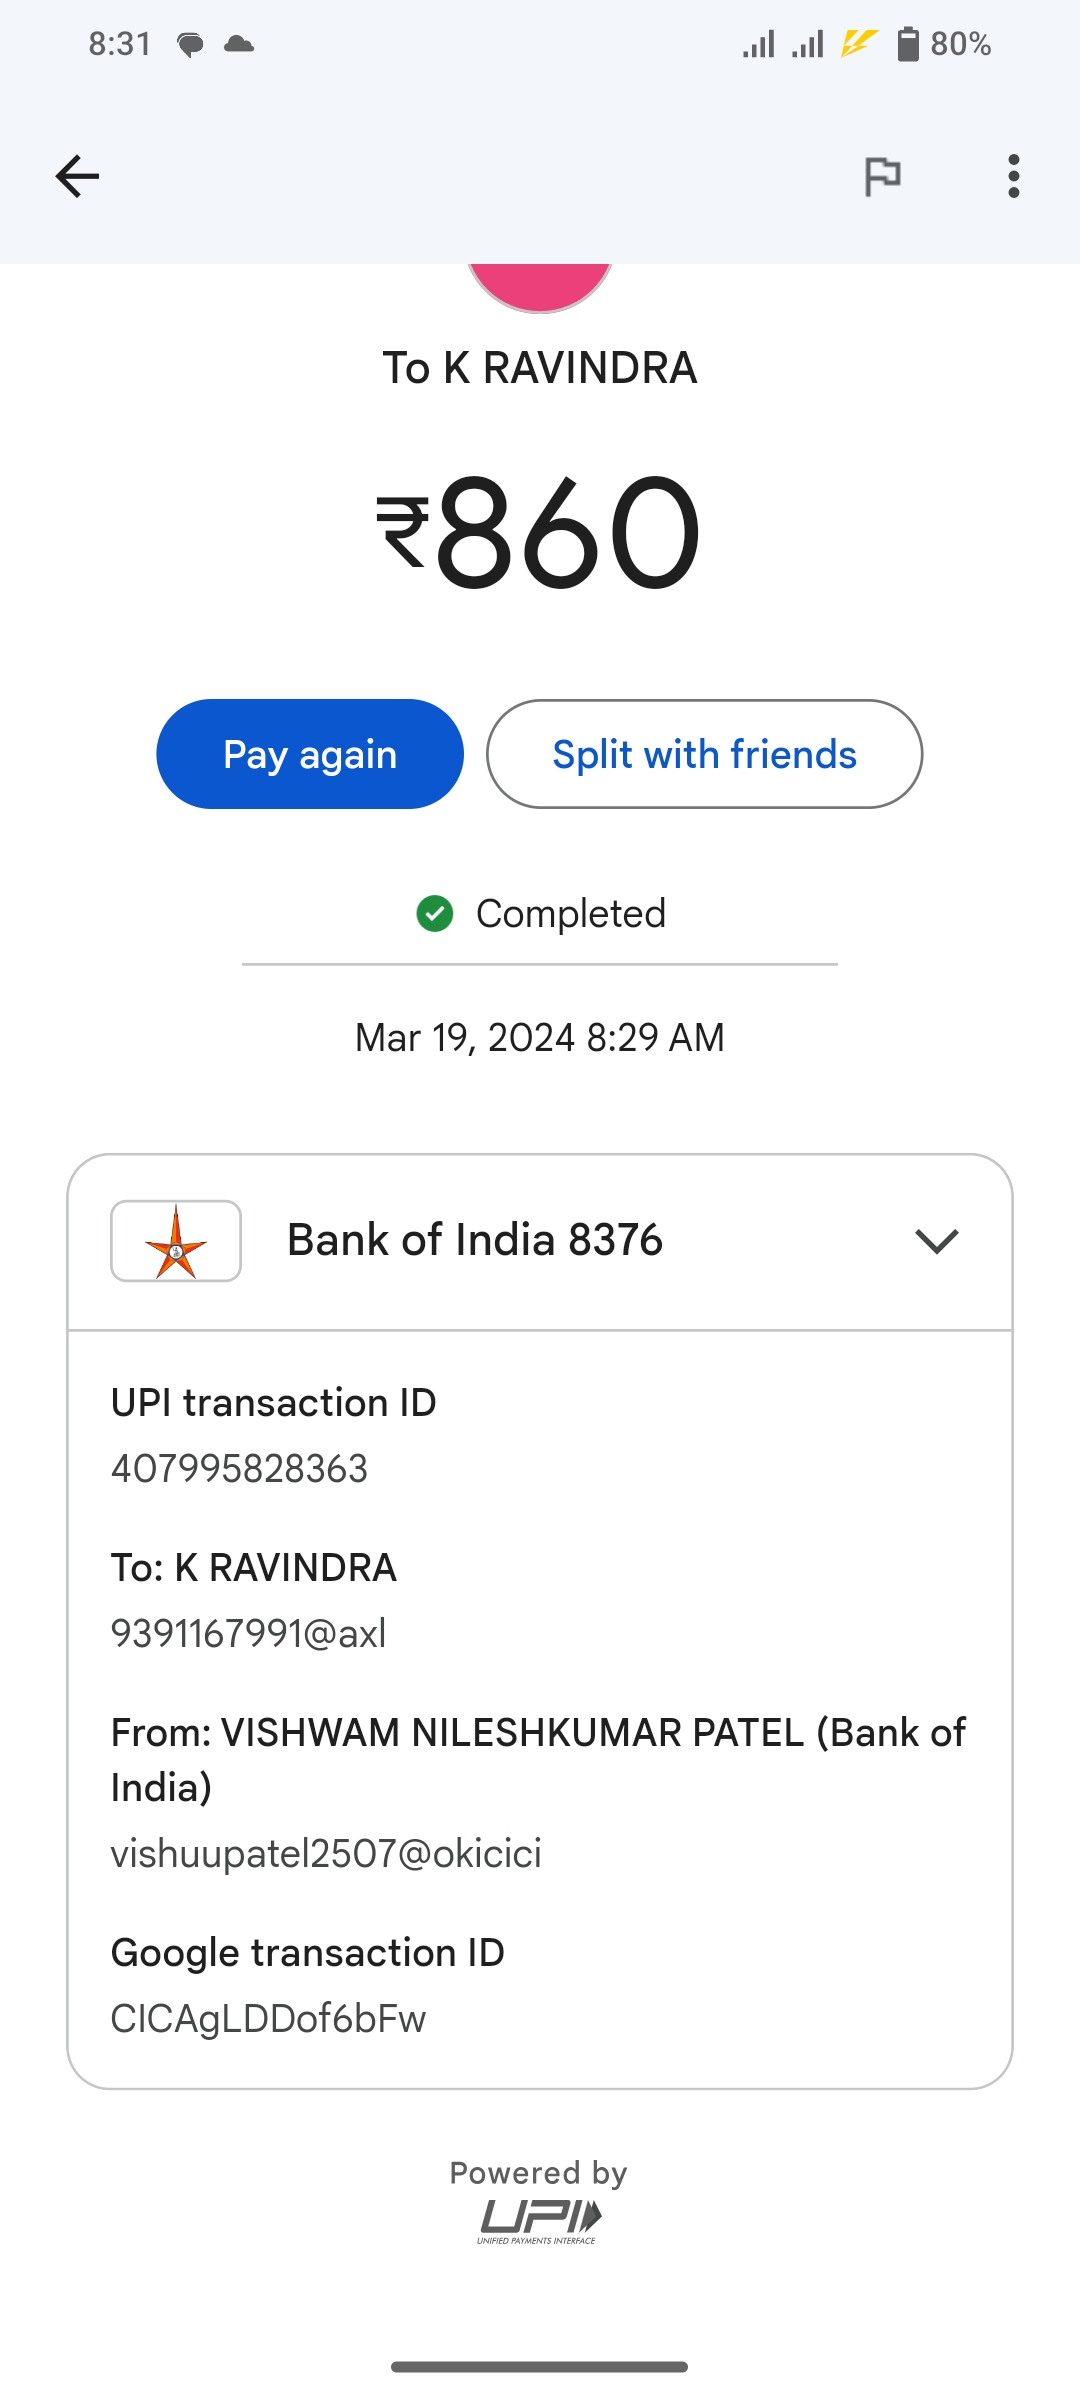Tap the To K RAVINDRA heading
This screenshot has height=2400, width=1080.
(540, 368)
